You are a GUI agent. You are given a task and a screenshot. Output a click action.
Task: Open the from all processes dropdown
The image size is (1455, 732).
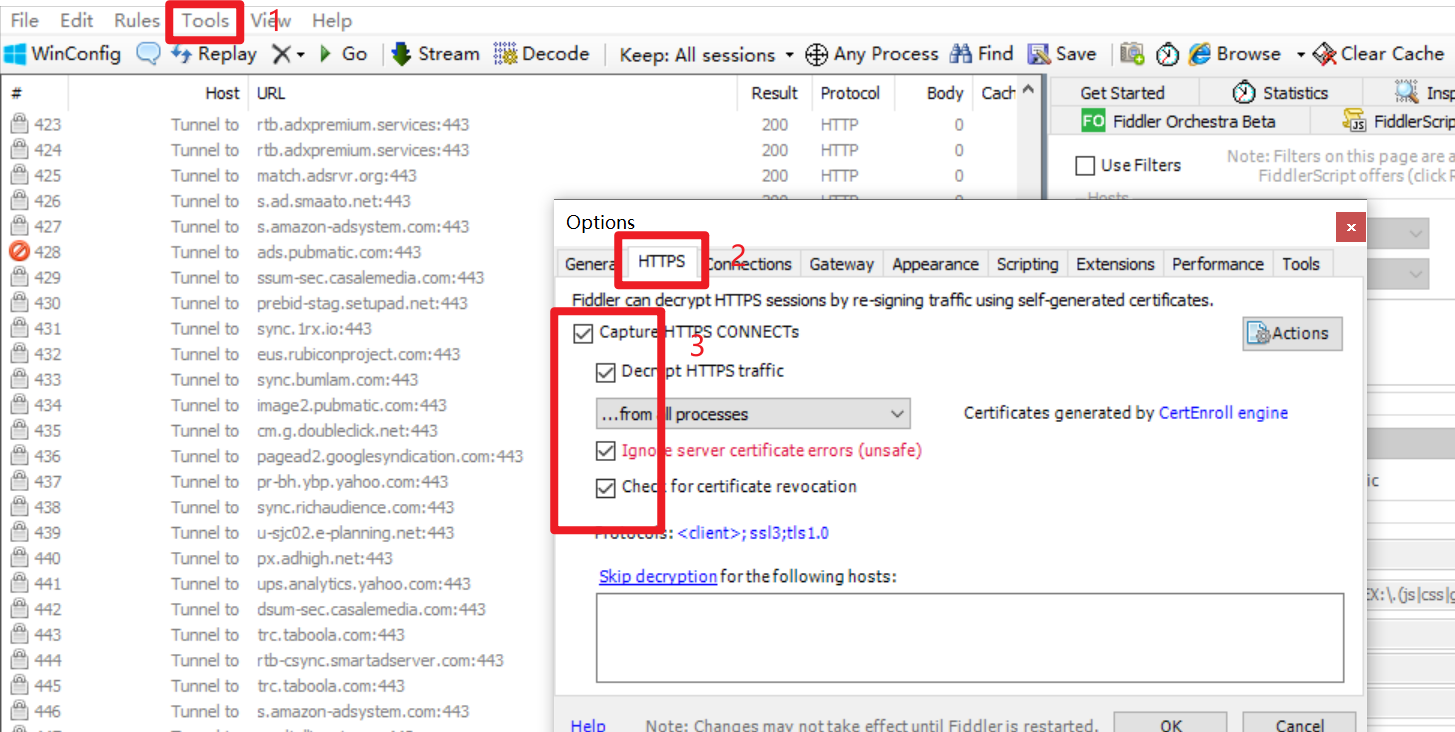pos(753,413)
